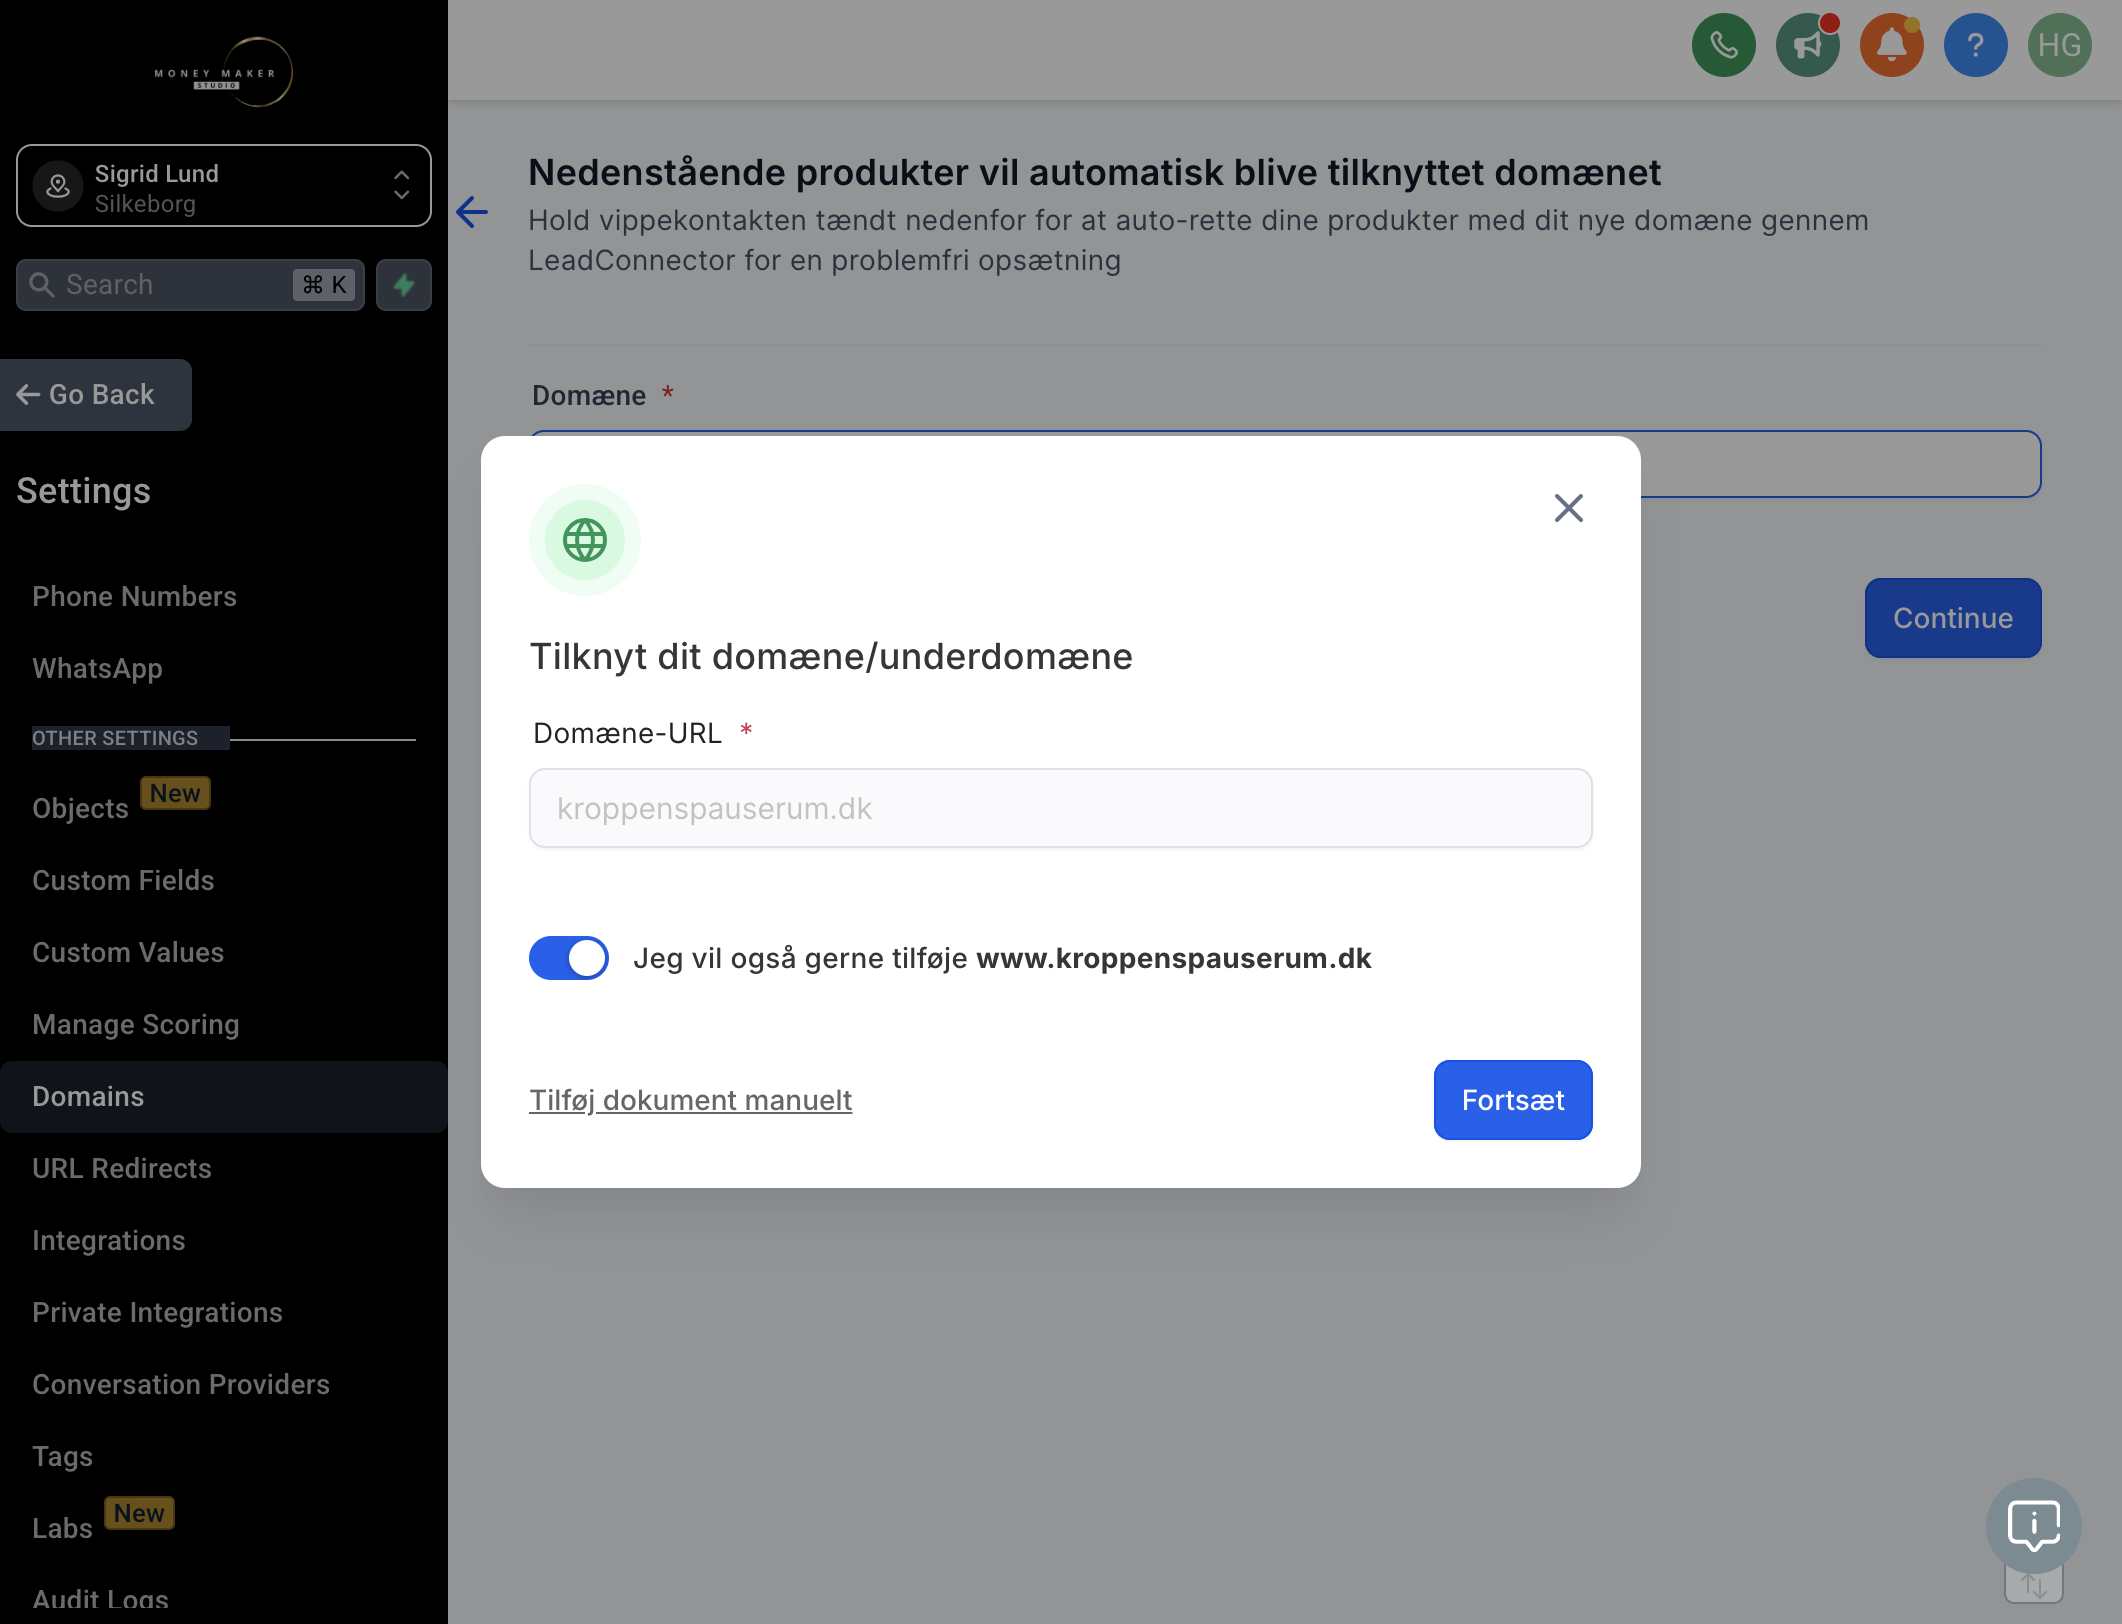The image size is (2122, 1624).
Task: Open Private Integrations settings
Action: pyautogui.click(x=157, y=1313)
